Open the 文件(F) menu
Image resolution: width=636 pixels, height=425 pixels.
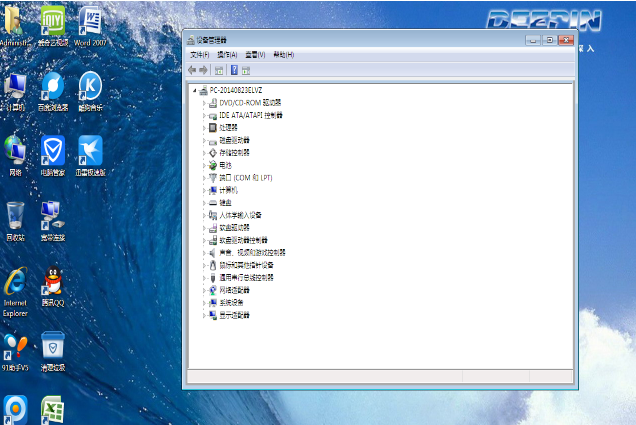click(x=200, y=55)
